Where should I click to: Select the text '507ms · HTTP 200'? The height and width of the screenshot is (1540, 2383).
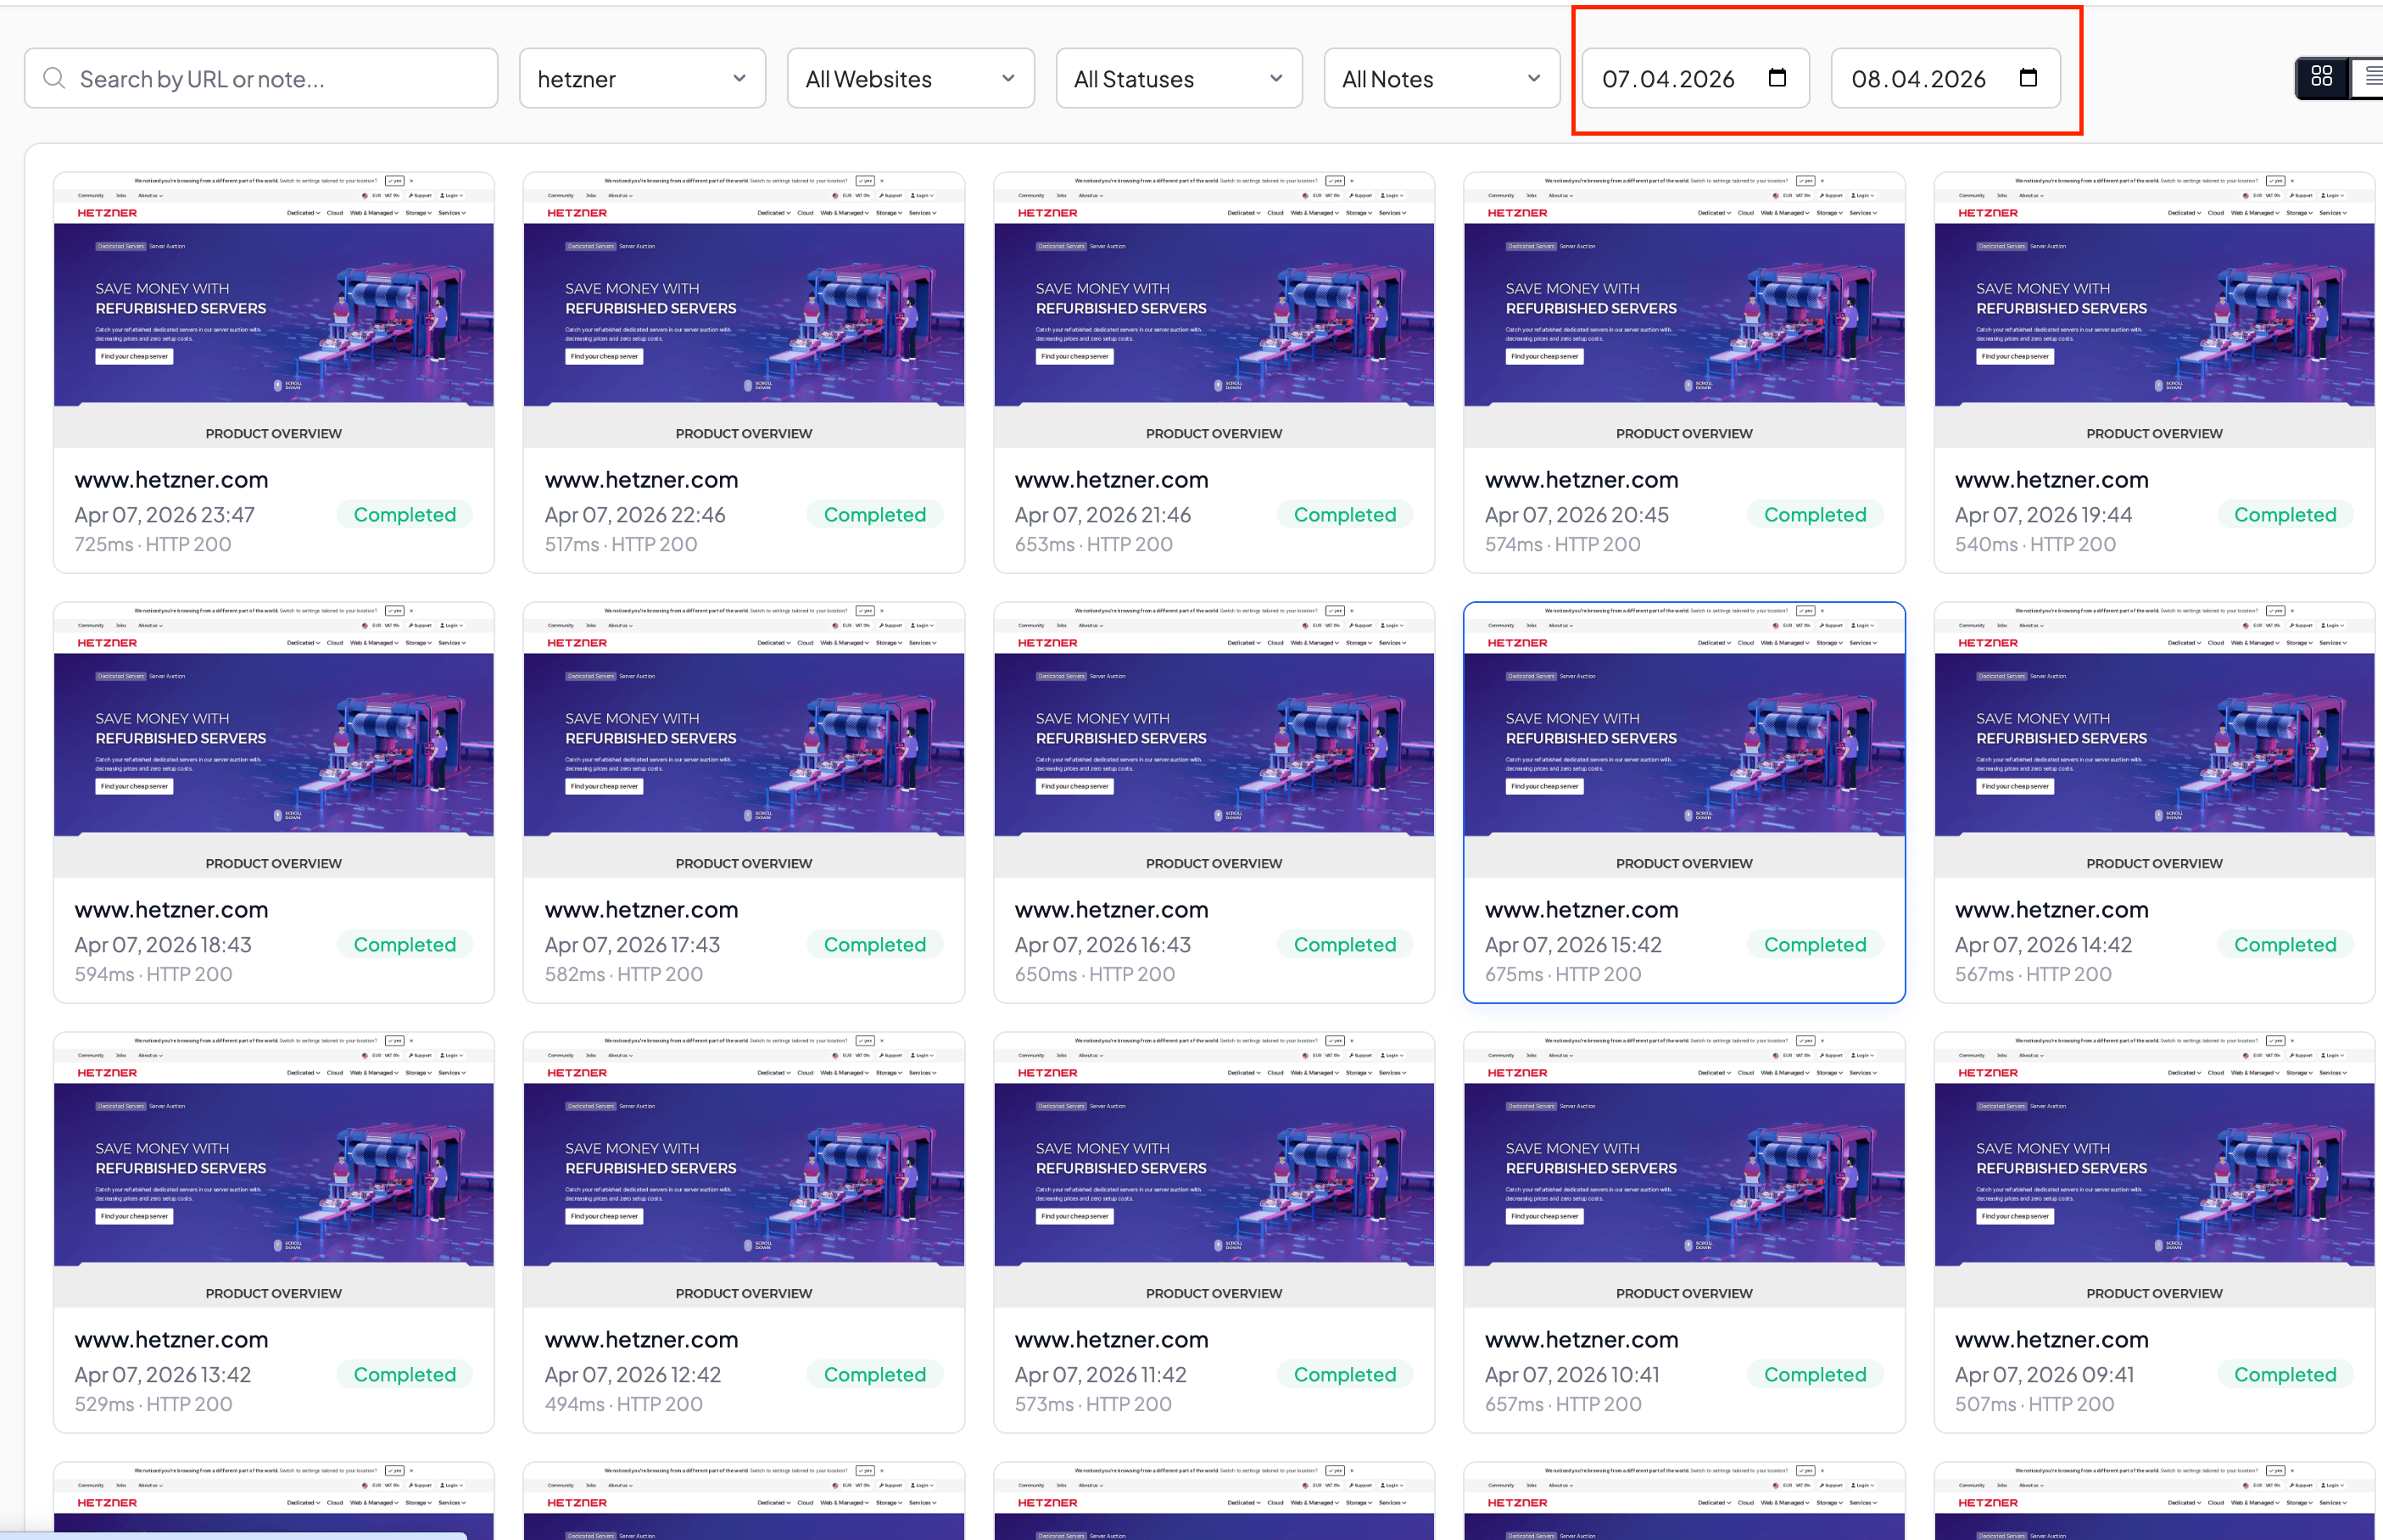point(2034,1404)
